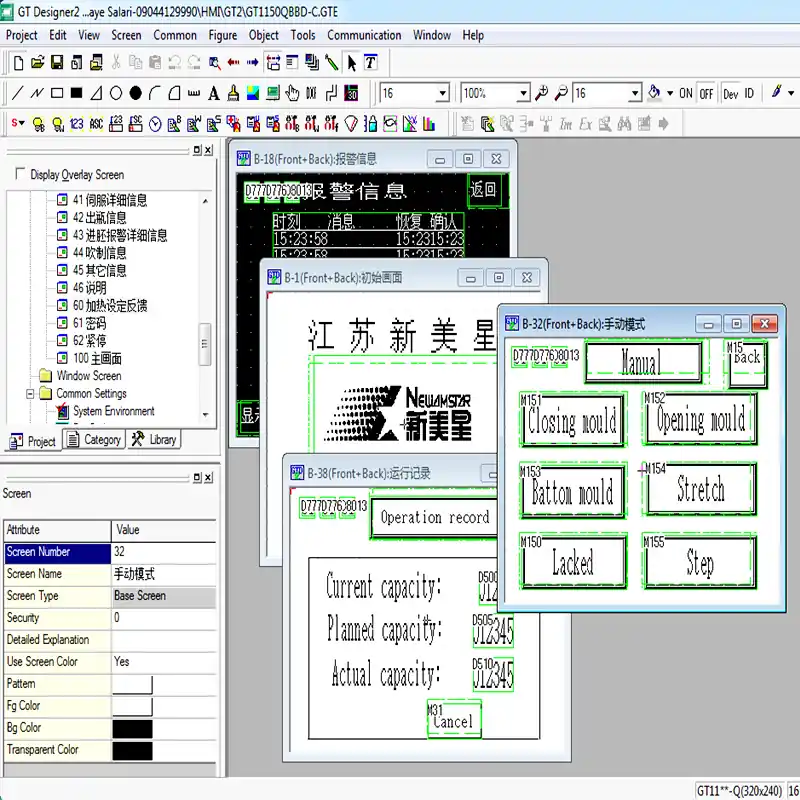The width and height of the screenshot is (800, 800).
Task: Collapse the Common Settings tree node
Action: (31, 394)
